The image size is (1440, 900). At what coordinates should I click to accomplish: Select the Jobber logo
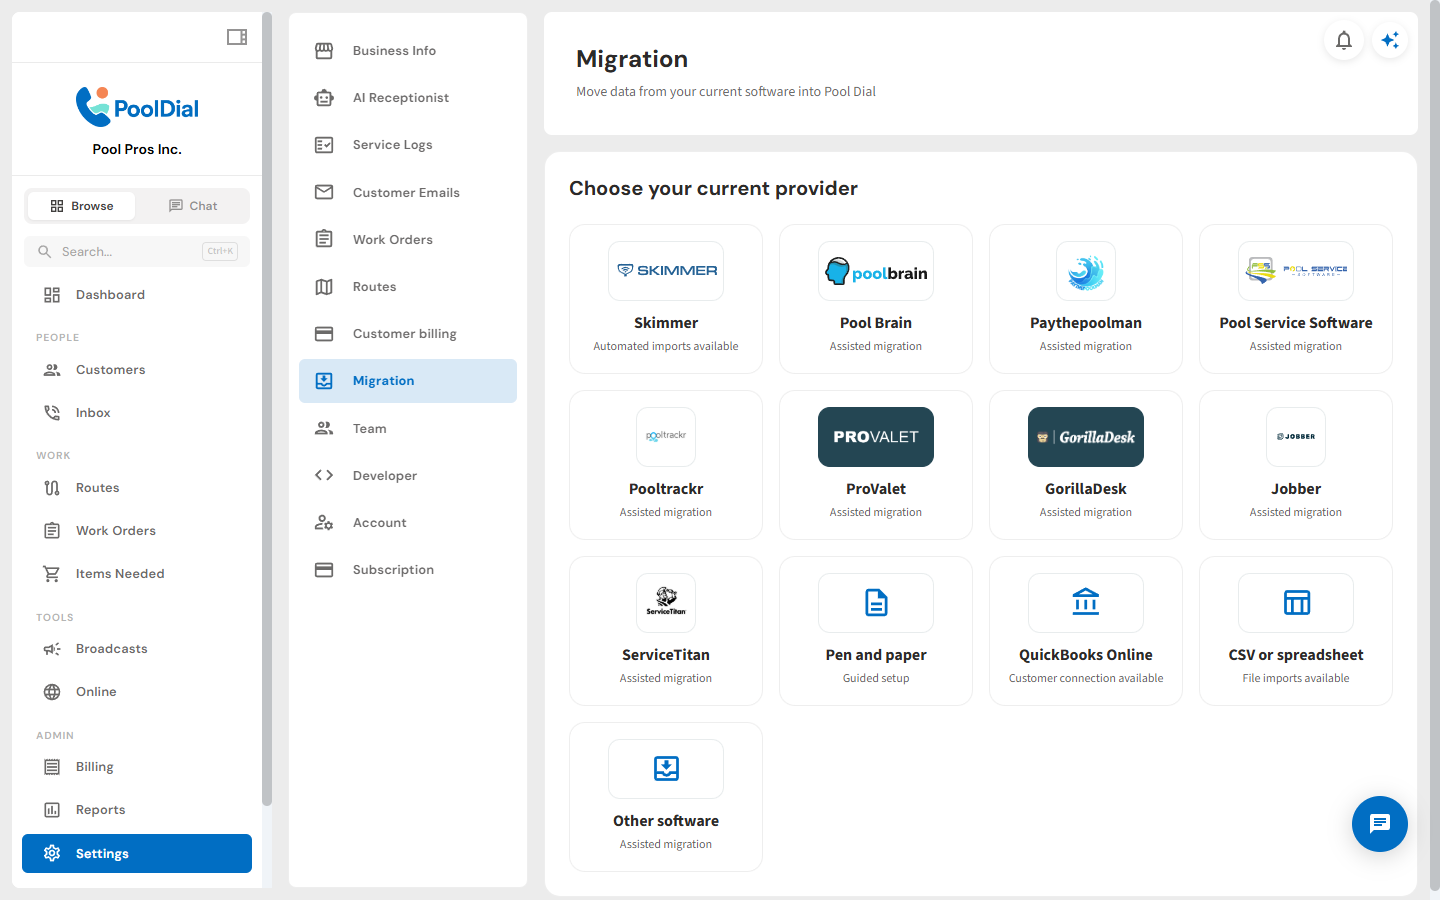point(1296,437)
